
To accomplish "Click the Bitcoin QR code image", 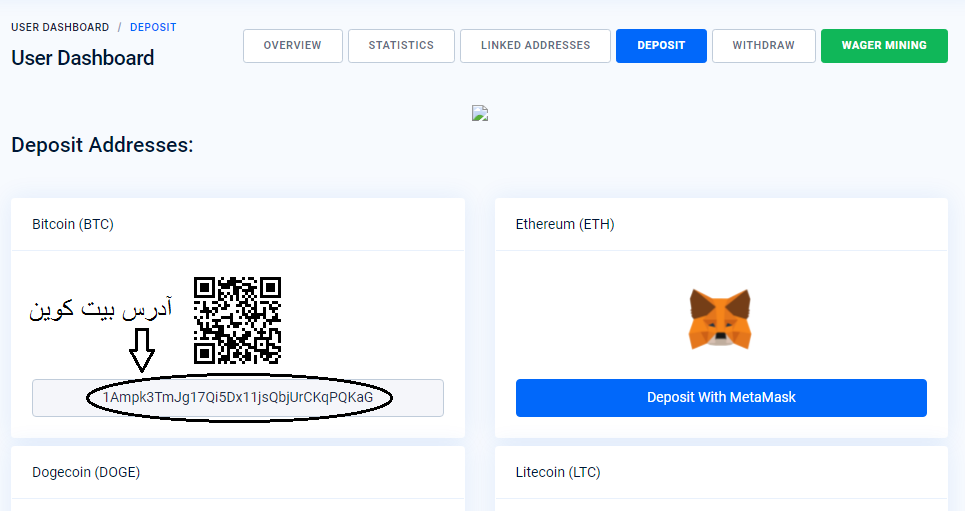I will (238, 320).
